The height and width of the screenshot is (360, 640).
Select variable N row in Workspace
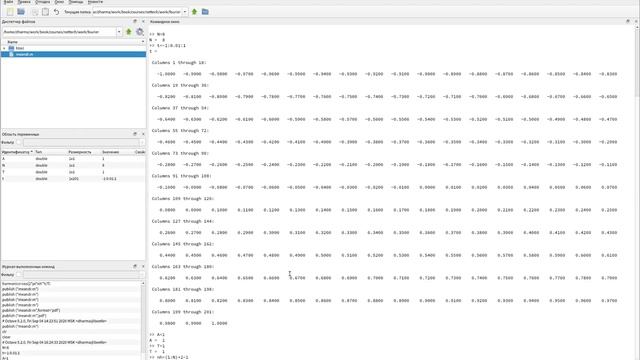73,165
